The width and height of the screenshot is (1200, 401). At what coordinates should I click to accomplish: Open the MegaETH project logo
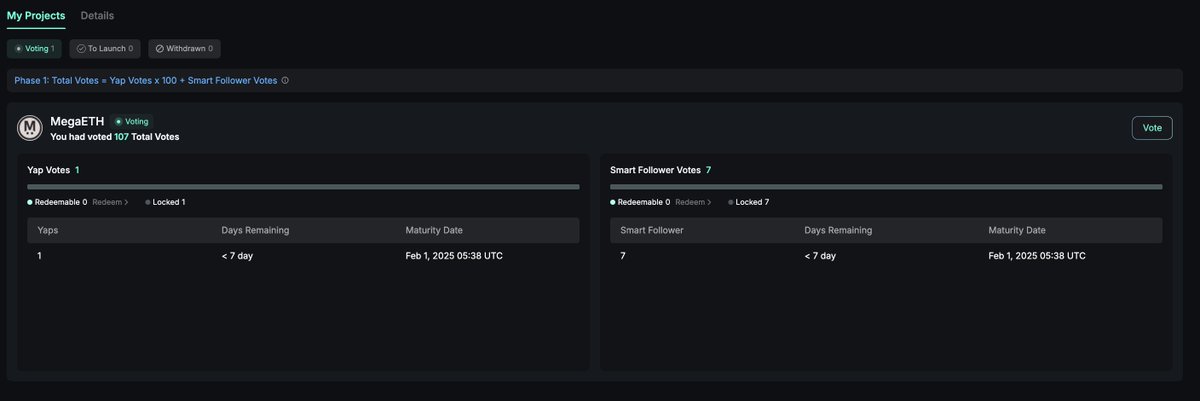coord(30,128)
